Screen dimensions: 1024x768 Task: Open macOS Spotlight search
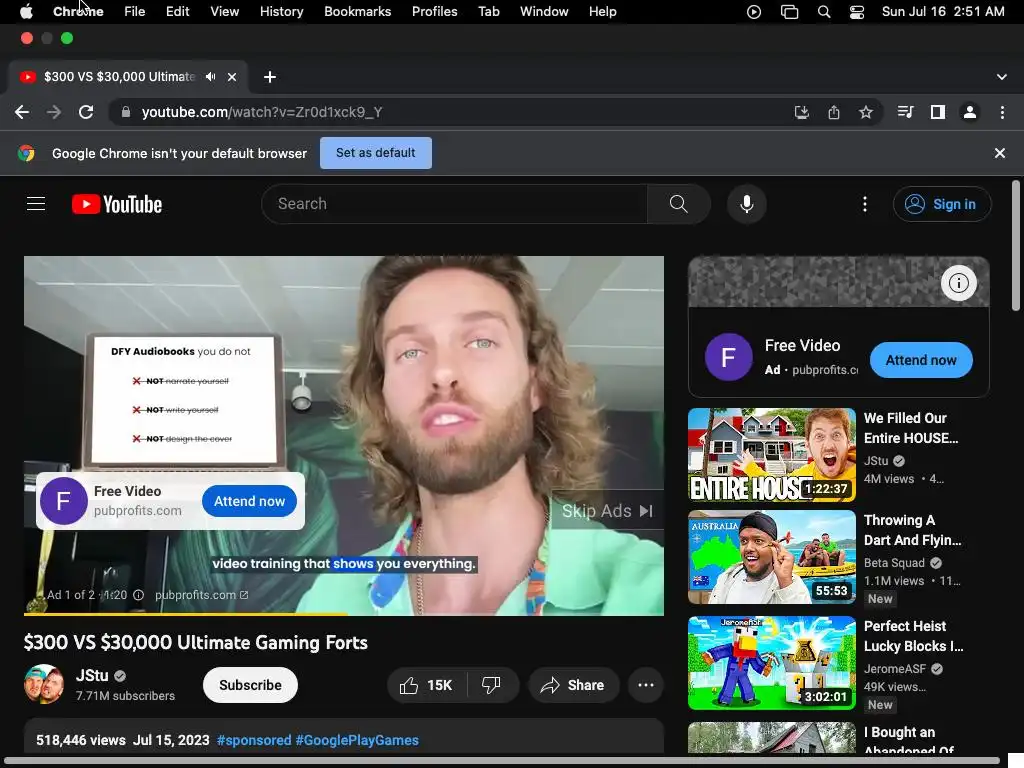pyautogui.click(x=824, y=12)
